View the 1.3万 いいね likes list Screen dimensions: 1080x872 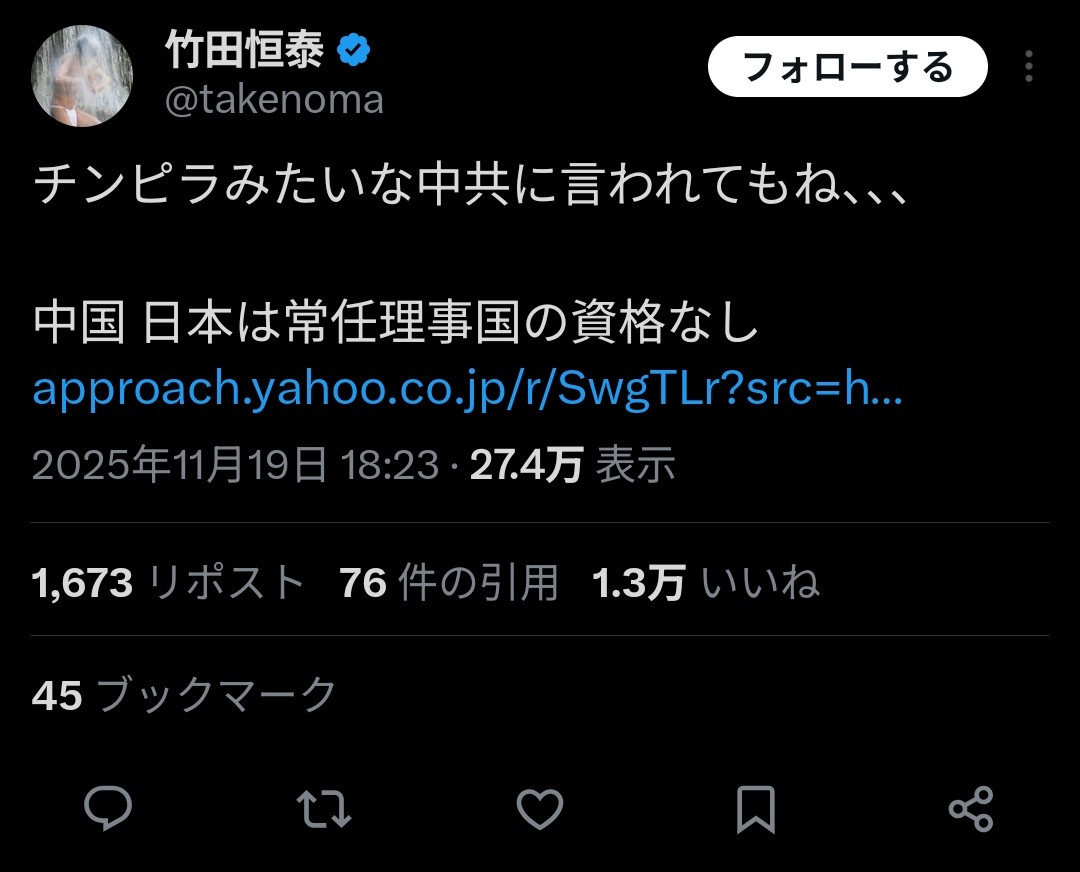point(706,583)
